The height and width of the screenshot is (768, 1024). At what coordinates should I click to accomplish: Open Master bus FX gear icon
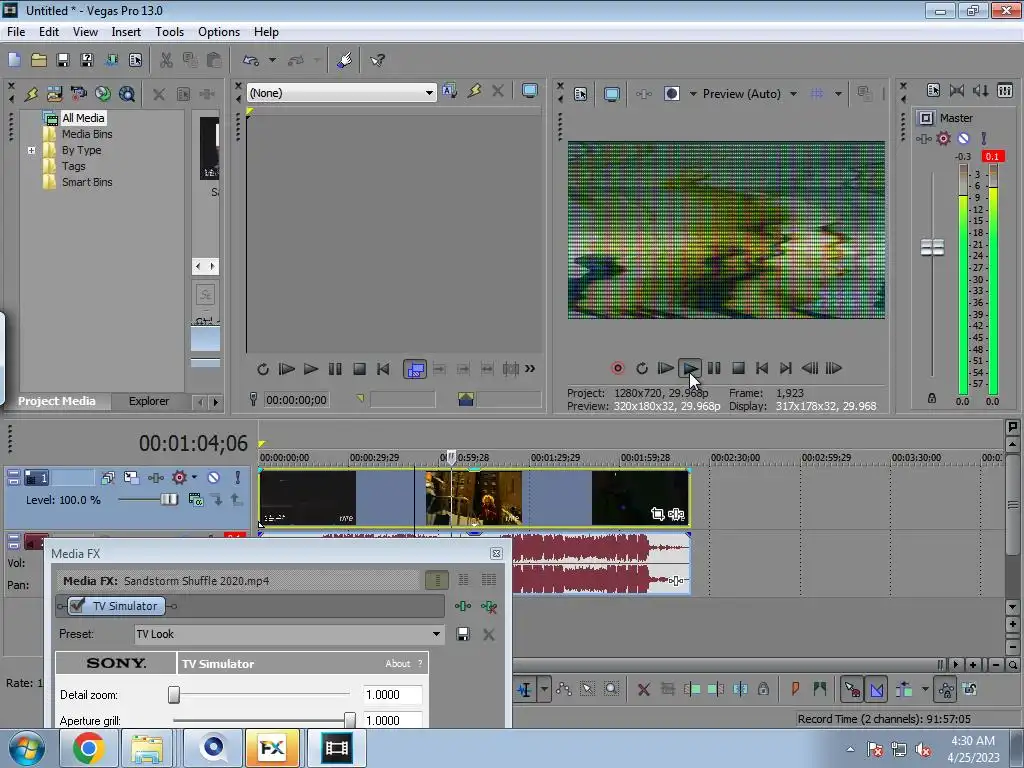(x=943, y=138)
